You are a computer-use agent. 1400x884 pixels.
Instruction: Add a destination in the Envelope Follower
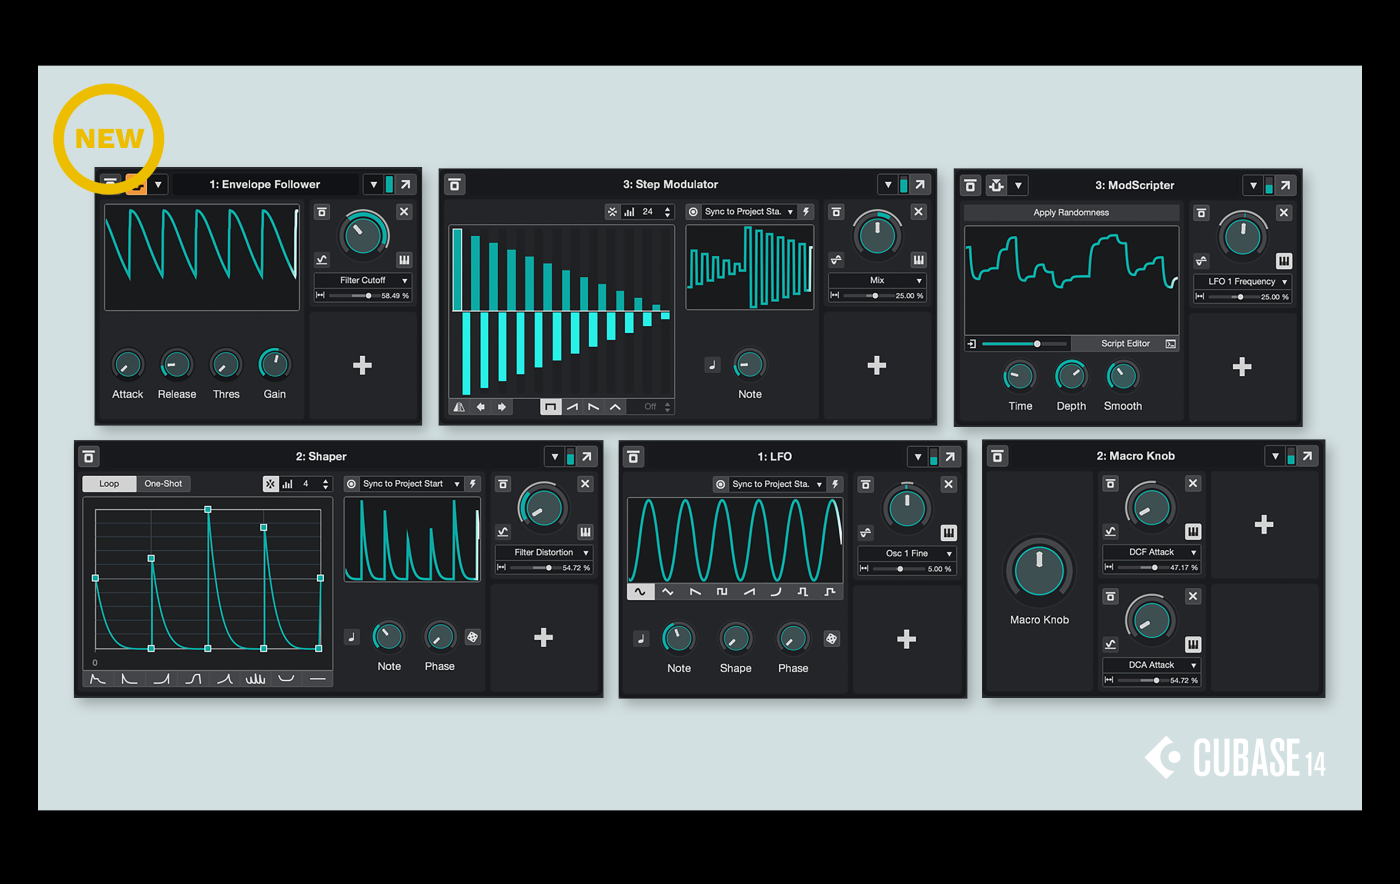(363, 366)
